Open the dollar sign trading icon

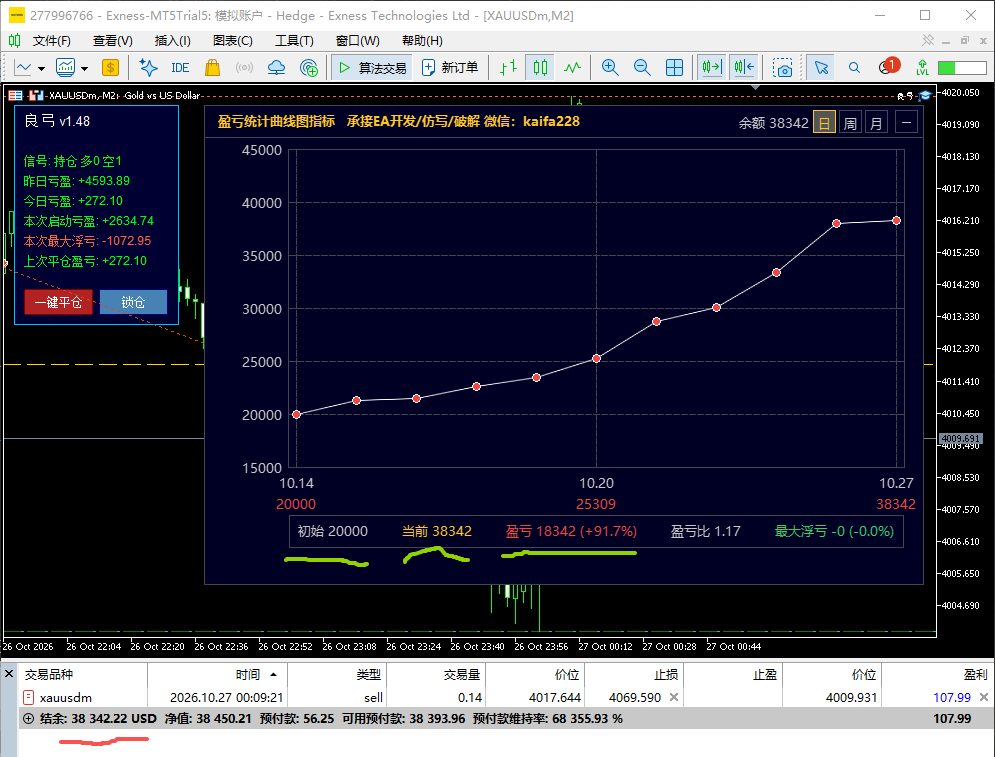click(110, 67)
